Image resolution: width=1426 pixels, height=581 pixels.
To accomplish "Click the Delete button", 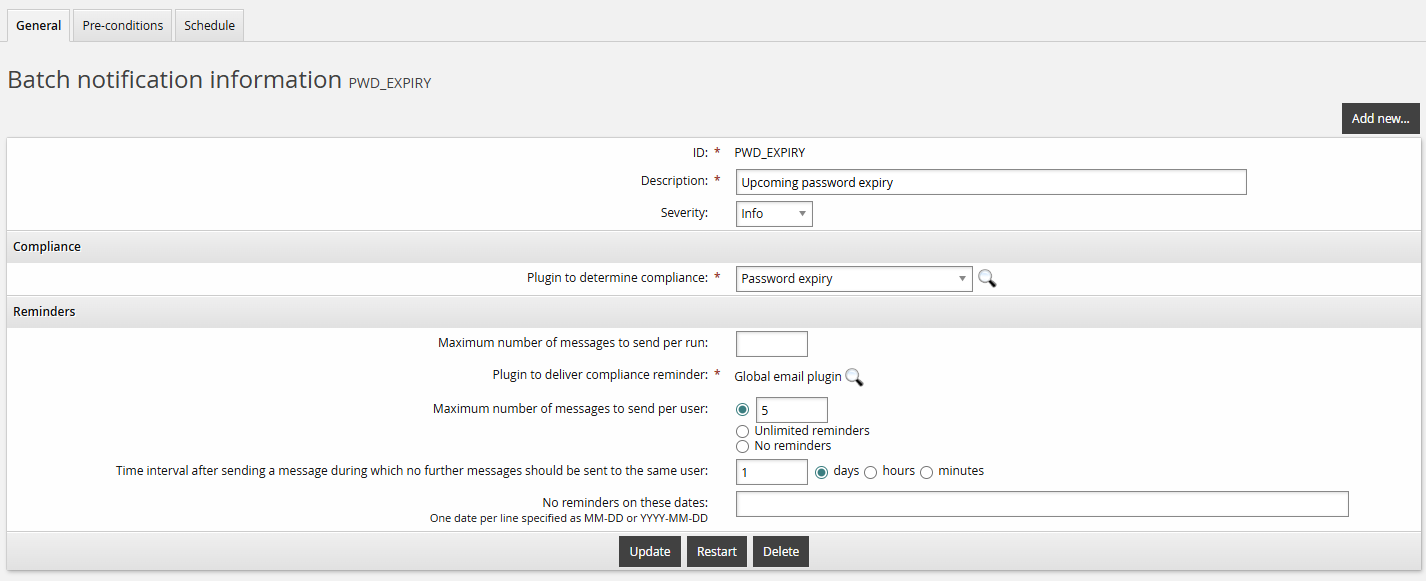I will pyautogui.click(x=781, y=552).
